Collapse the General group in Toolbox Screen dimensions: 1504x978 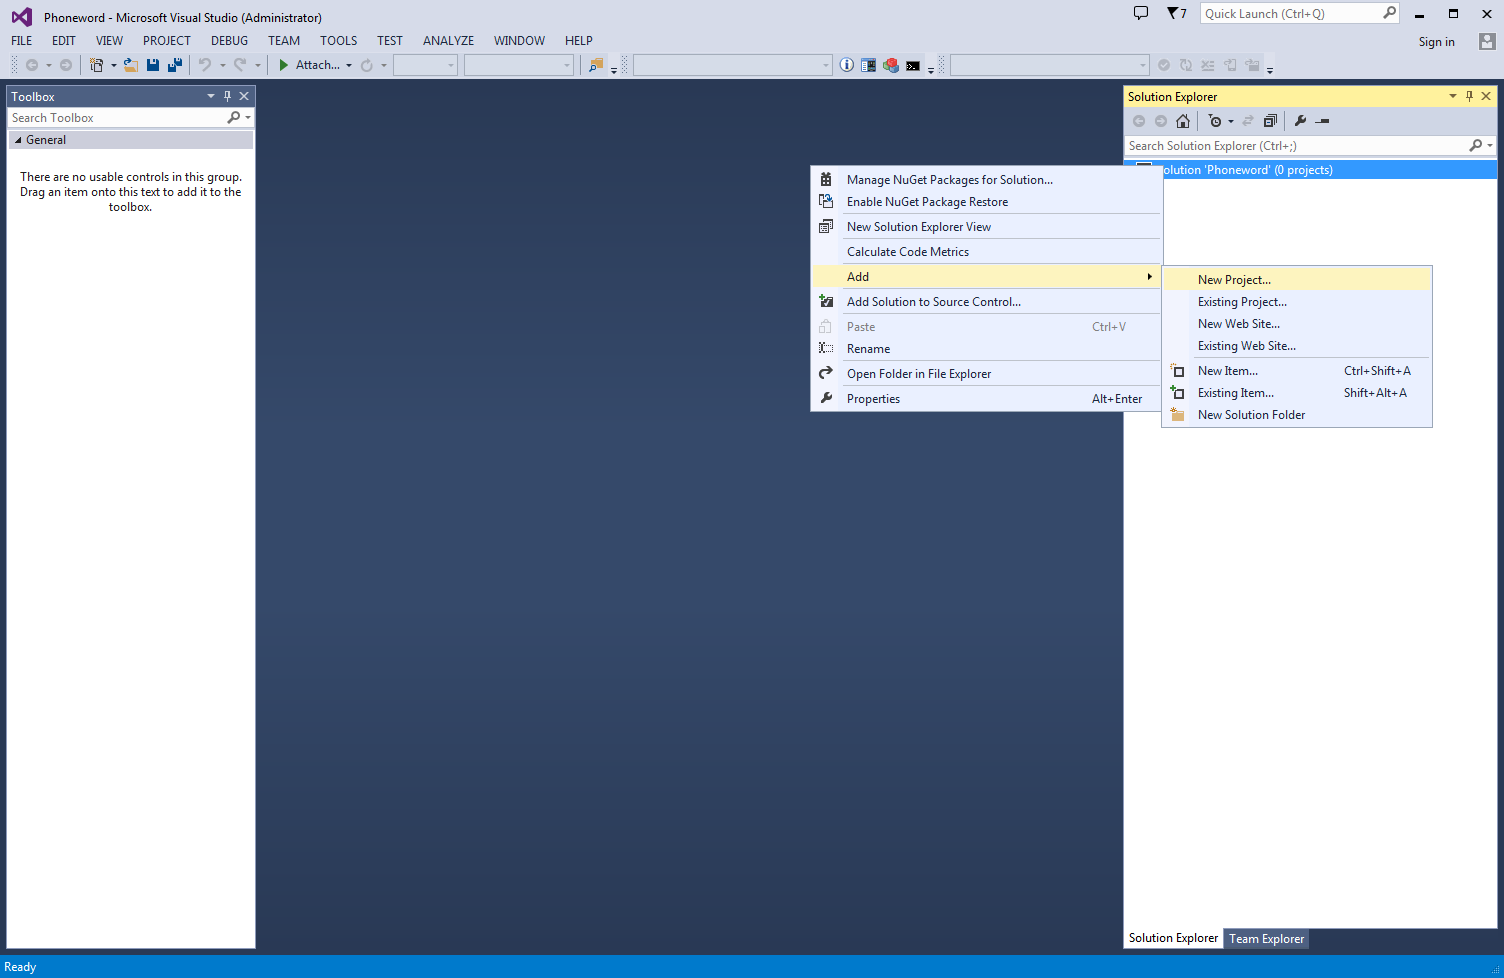[x=18, y=140]
